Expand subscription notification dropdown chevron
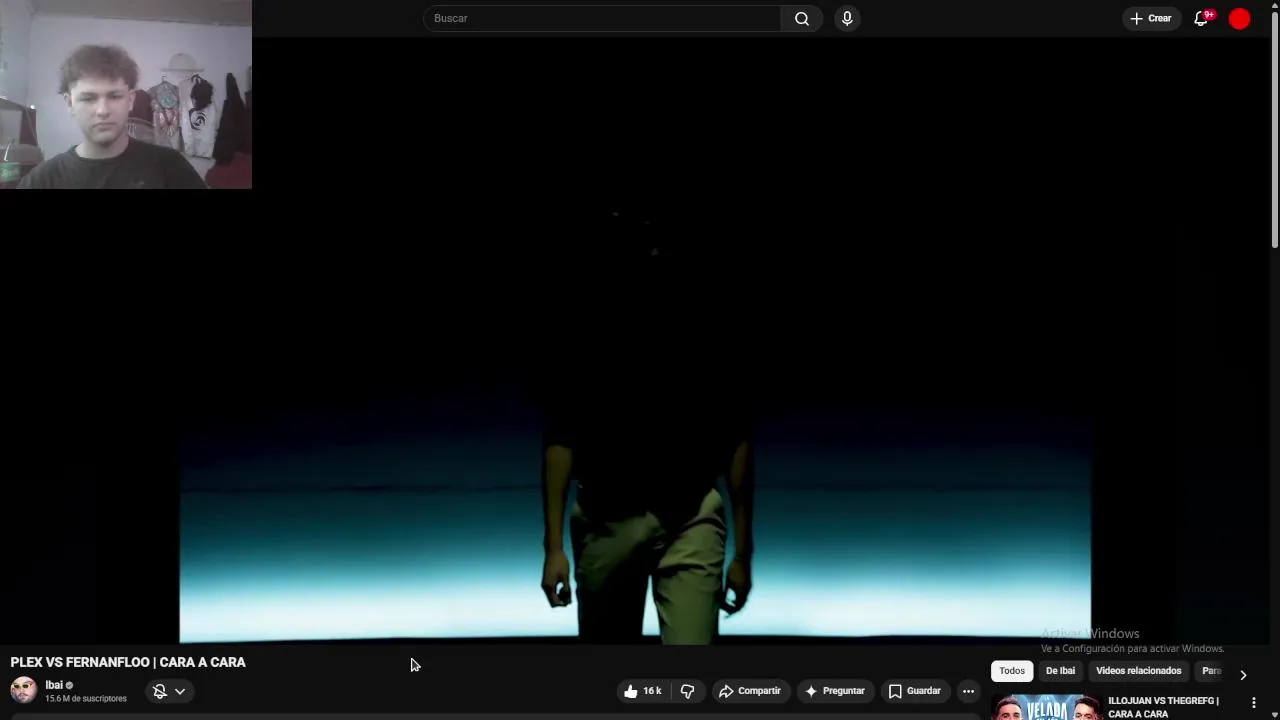 tap(180, 691)
